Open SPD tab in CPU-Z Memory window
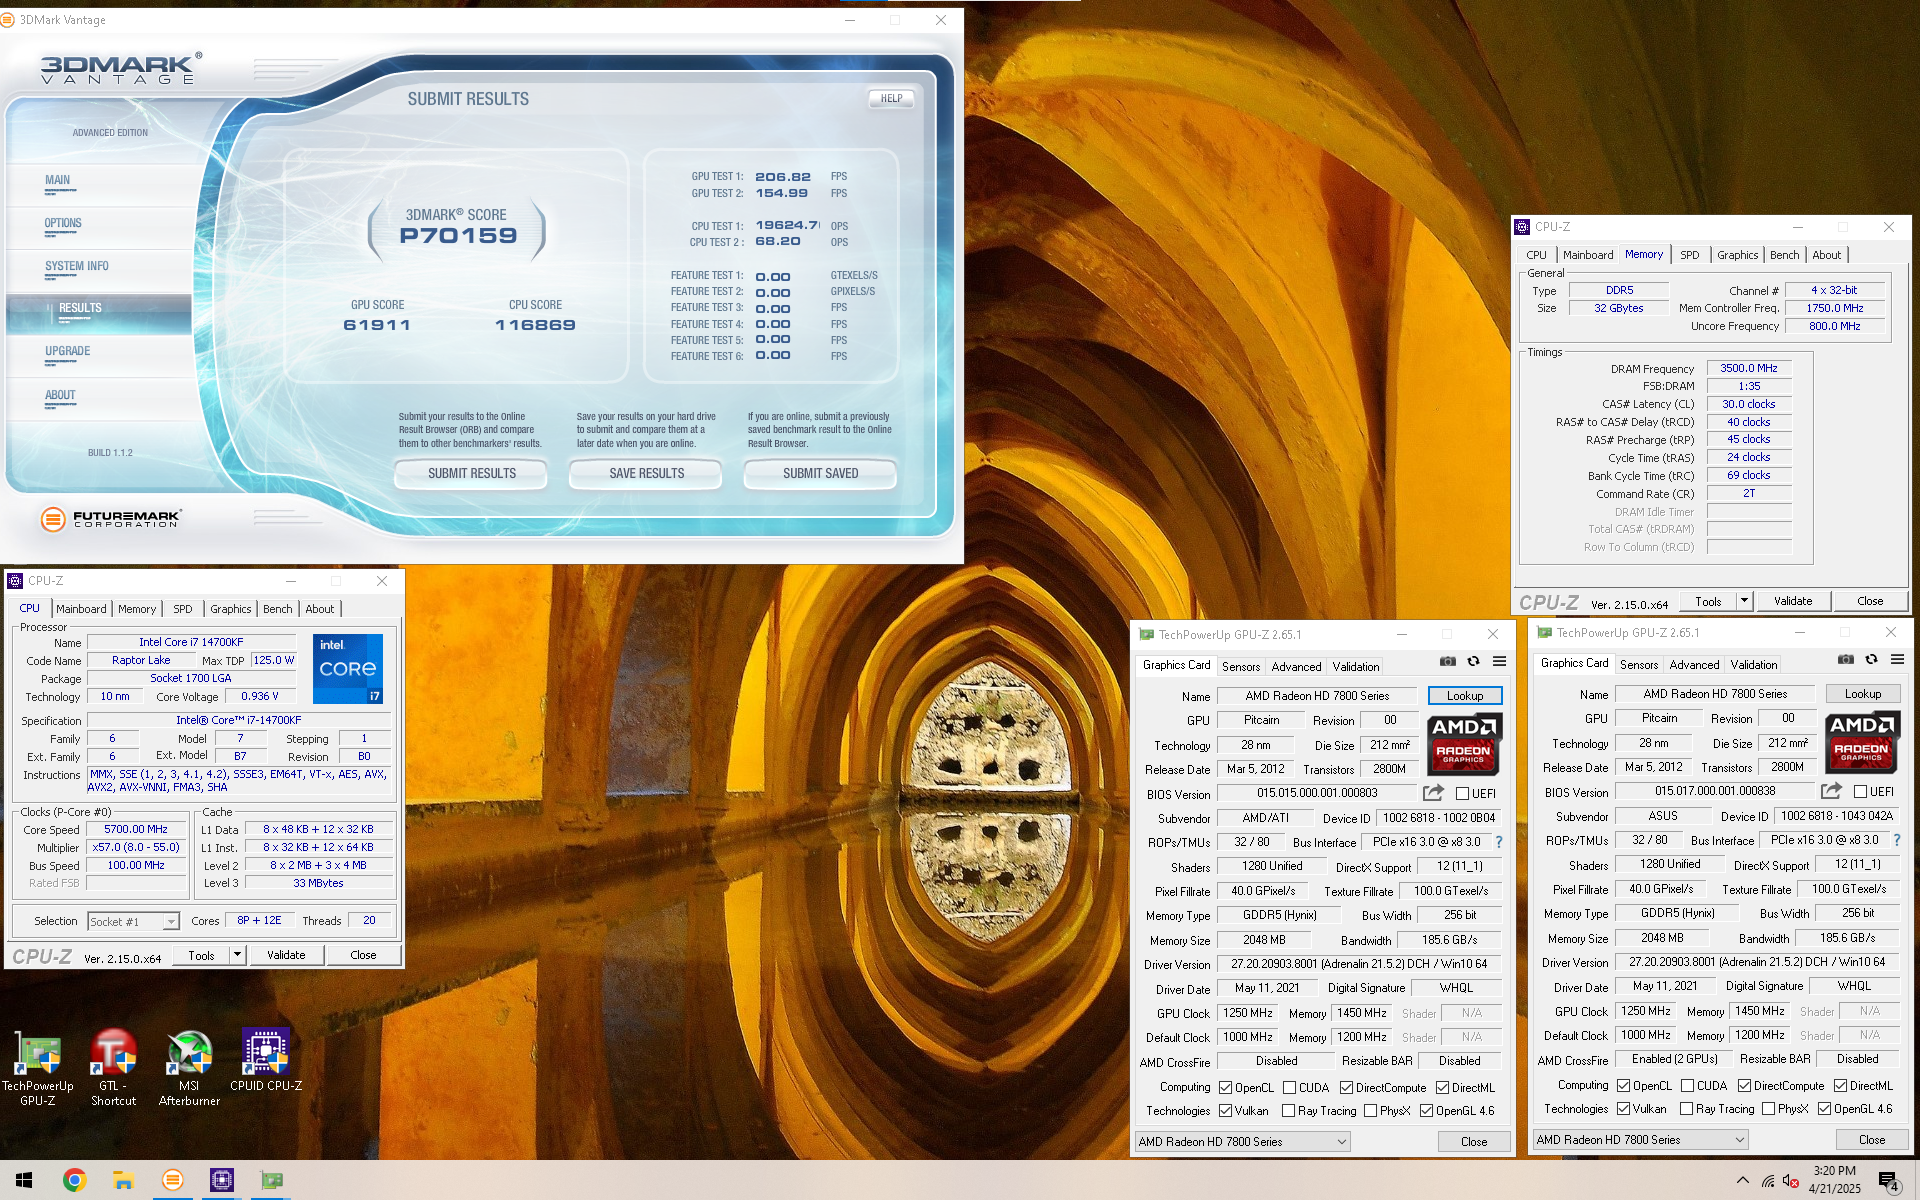Viewport: 1920px width, 1200px height. point(1689,255)
